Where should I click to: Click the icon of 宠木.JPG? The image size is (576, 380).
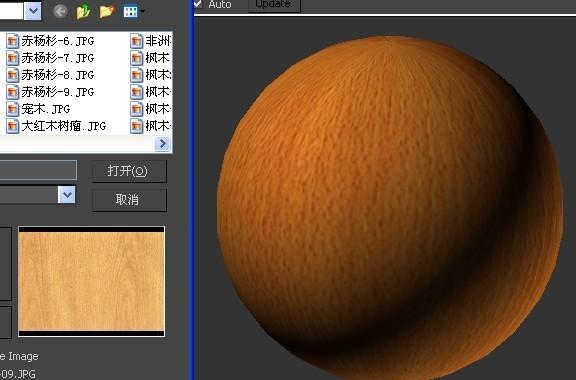pos(12,109)
